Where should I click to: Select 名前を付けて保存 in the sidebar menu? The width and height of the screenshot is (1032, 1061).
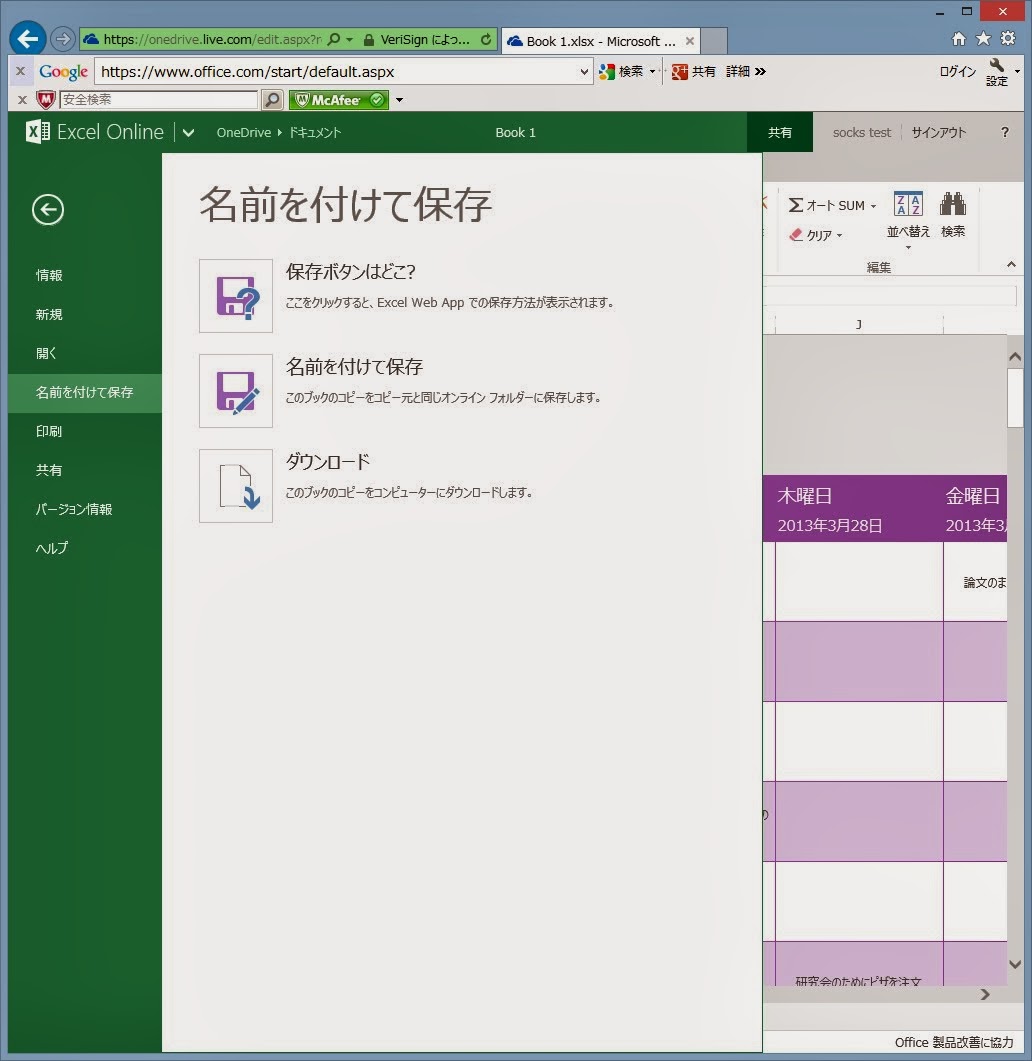[x=85, y=392]
